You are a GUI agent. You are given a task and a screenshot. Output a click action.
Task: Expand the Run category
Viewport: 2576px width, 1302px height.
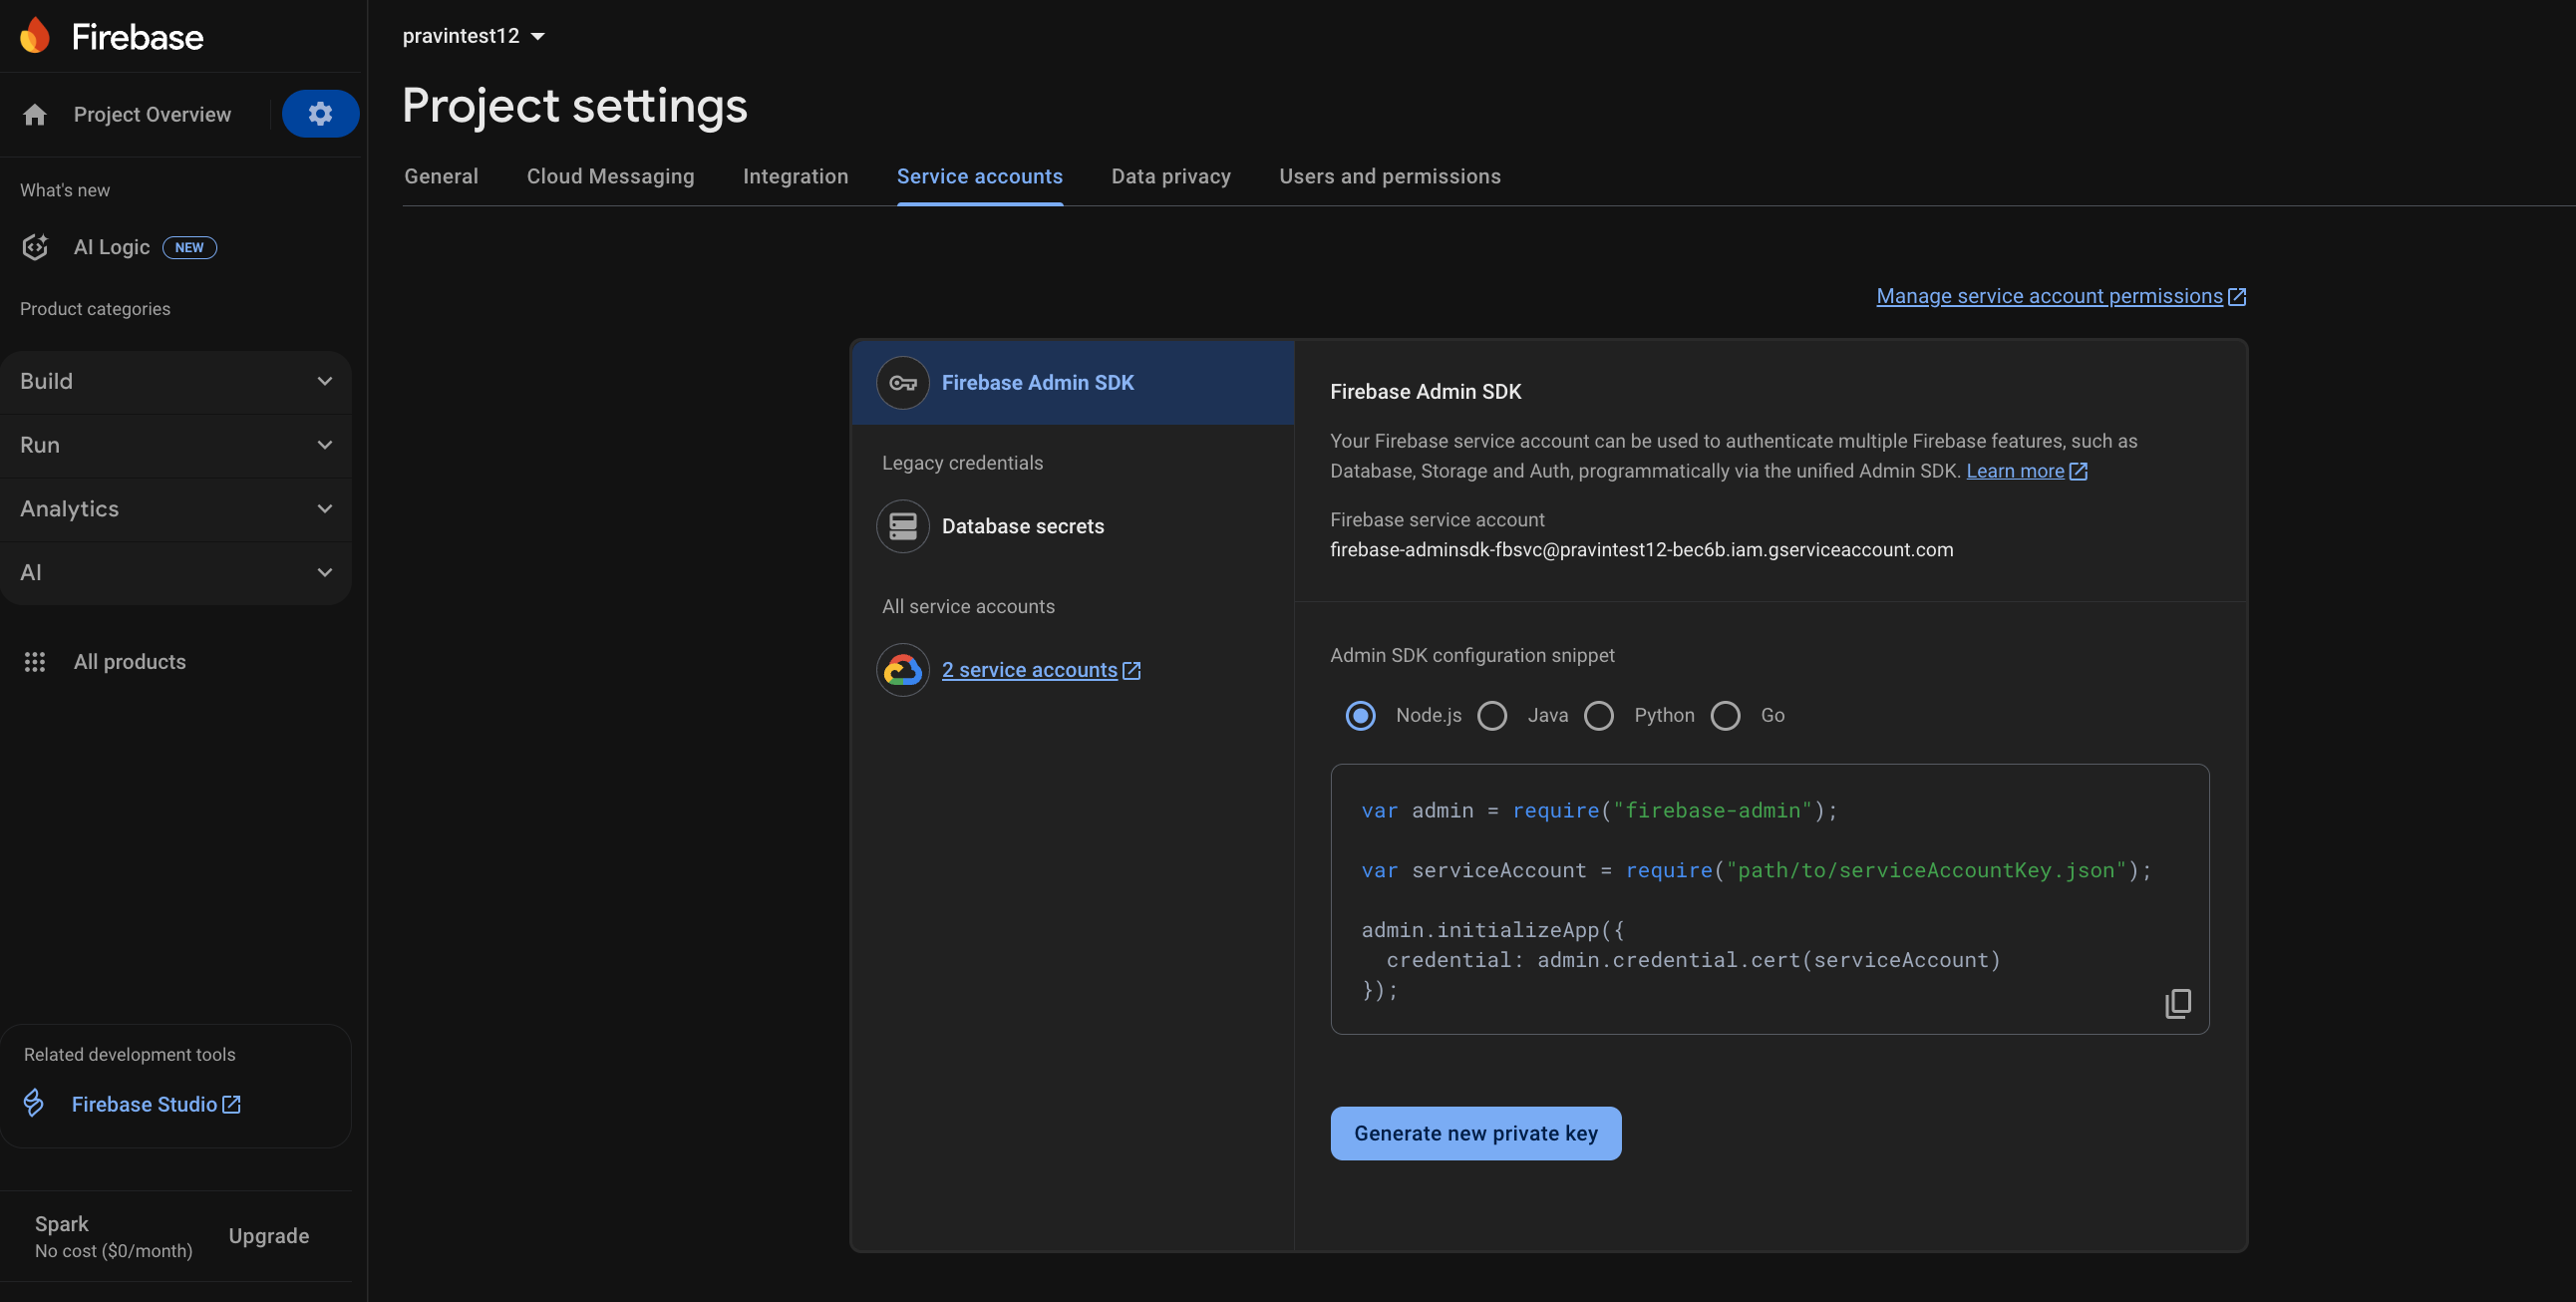coord(176,445)
